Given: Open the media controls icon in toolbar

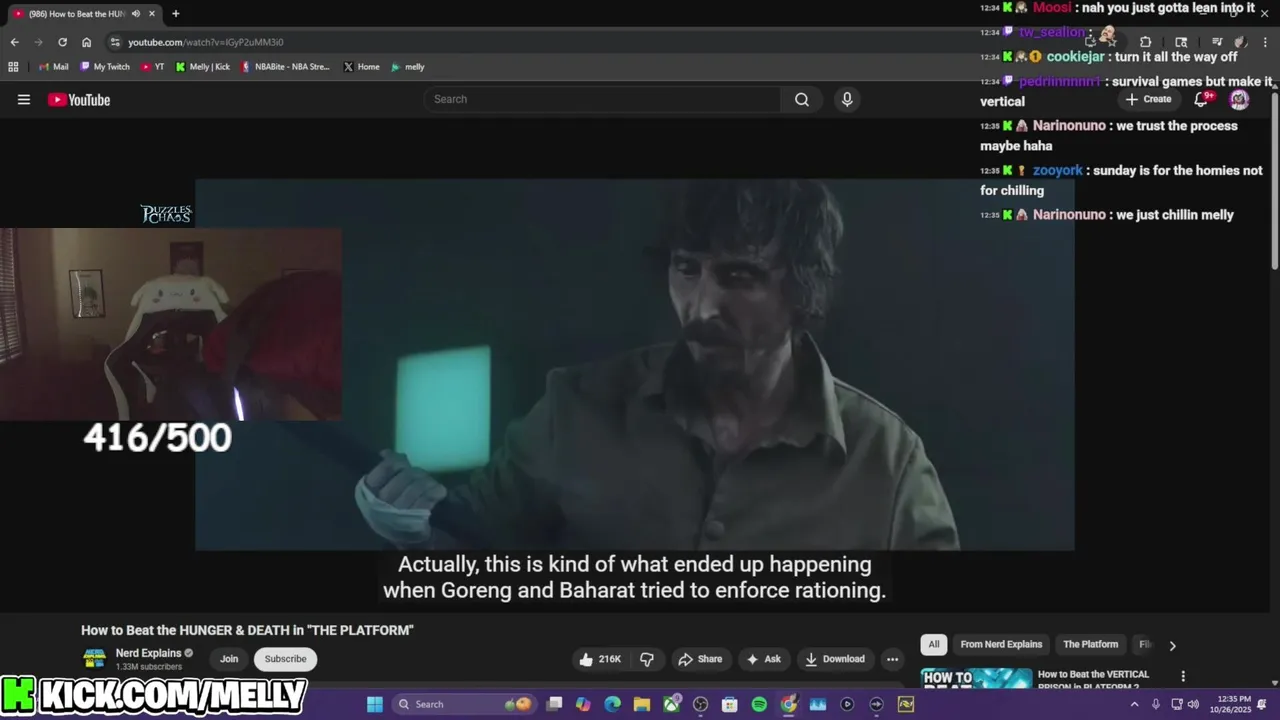Looking at the screenshot, I should (x=1217, y=42).
